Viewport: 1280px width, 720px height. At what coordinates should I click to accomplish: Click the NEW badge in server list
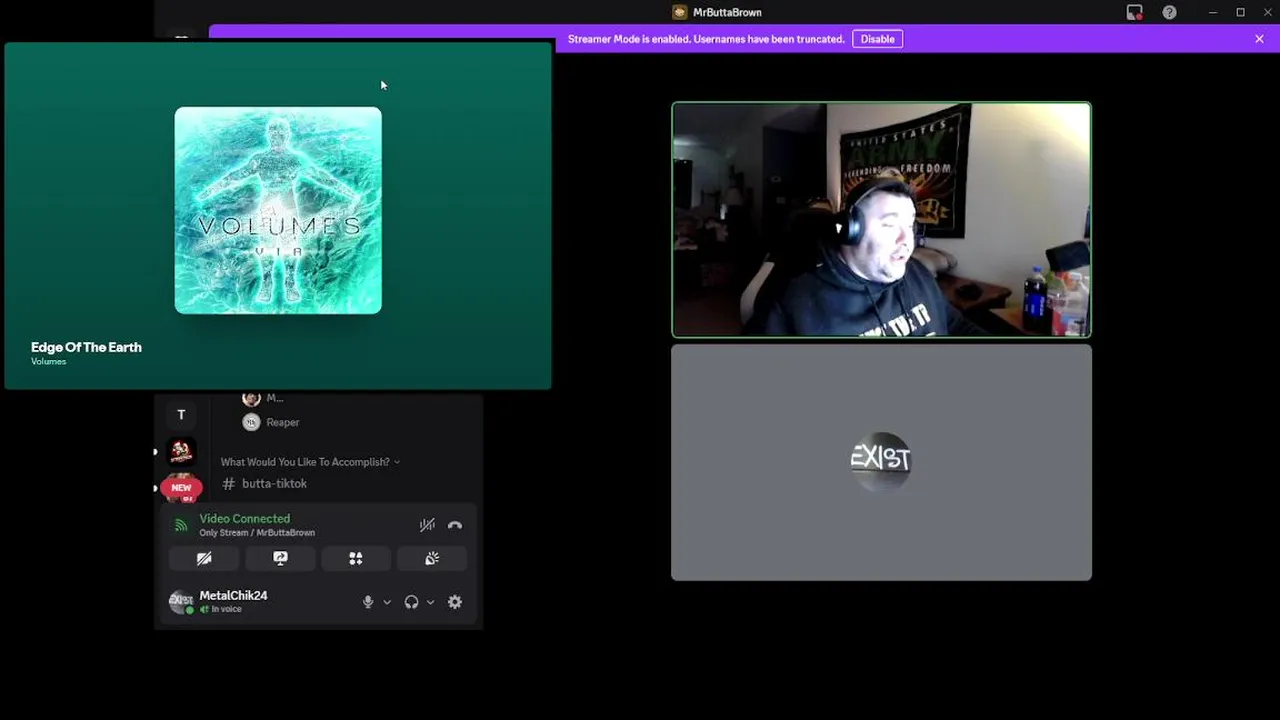click(x=181, y=488)
